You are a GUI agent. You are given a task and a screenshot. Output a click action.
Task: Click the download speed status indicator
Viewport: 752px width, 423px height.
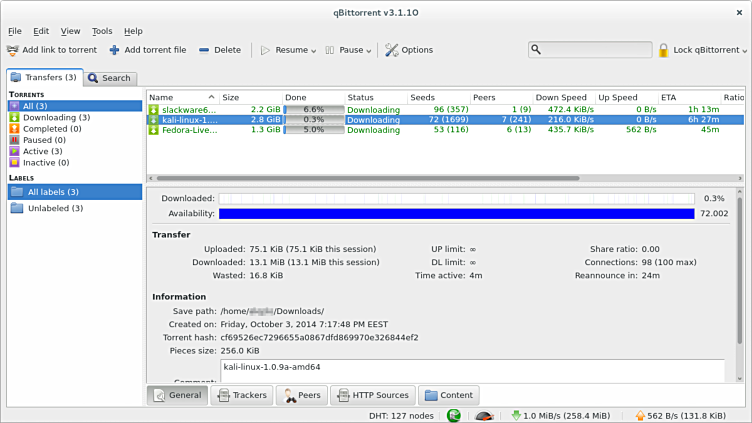click(x=564, y=415)
